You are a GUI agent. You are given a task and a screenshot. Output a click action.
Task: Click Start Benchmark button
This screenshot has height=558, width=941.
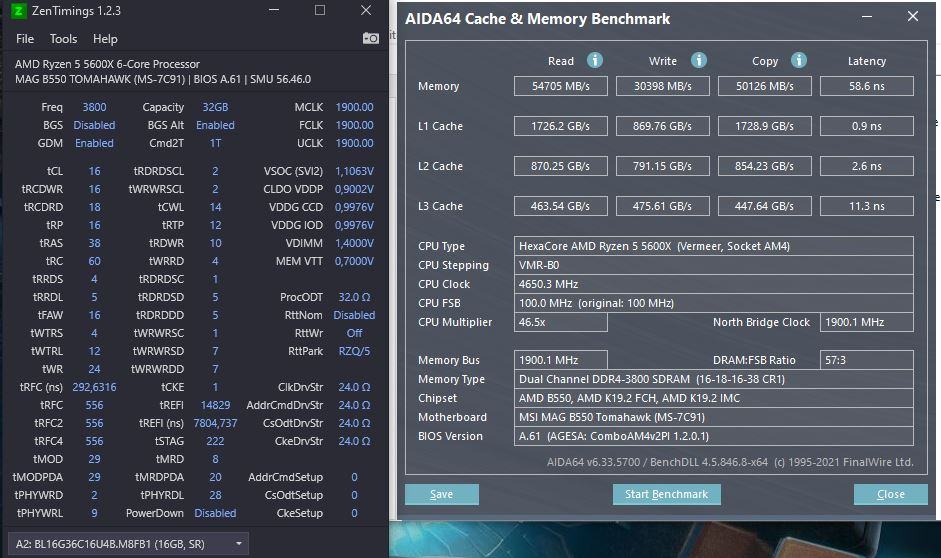(x=666, y=494)
